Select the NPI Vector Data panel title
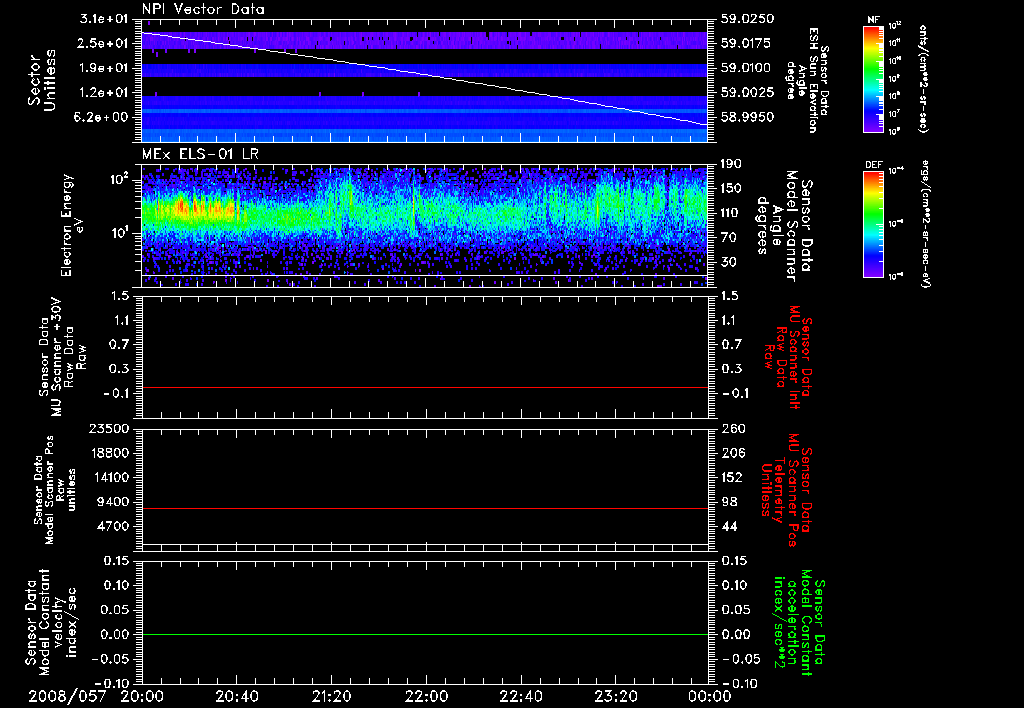 [204, 9]
